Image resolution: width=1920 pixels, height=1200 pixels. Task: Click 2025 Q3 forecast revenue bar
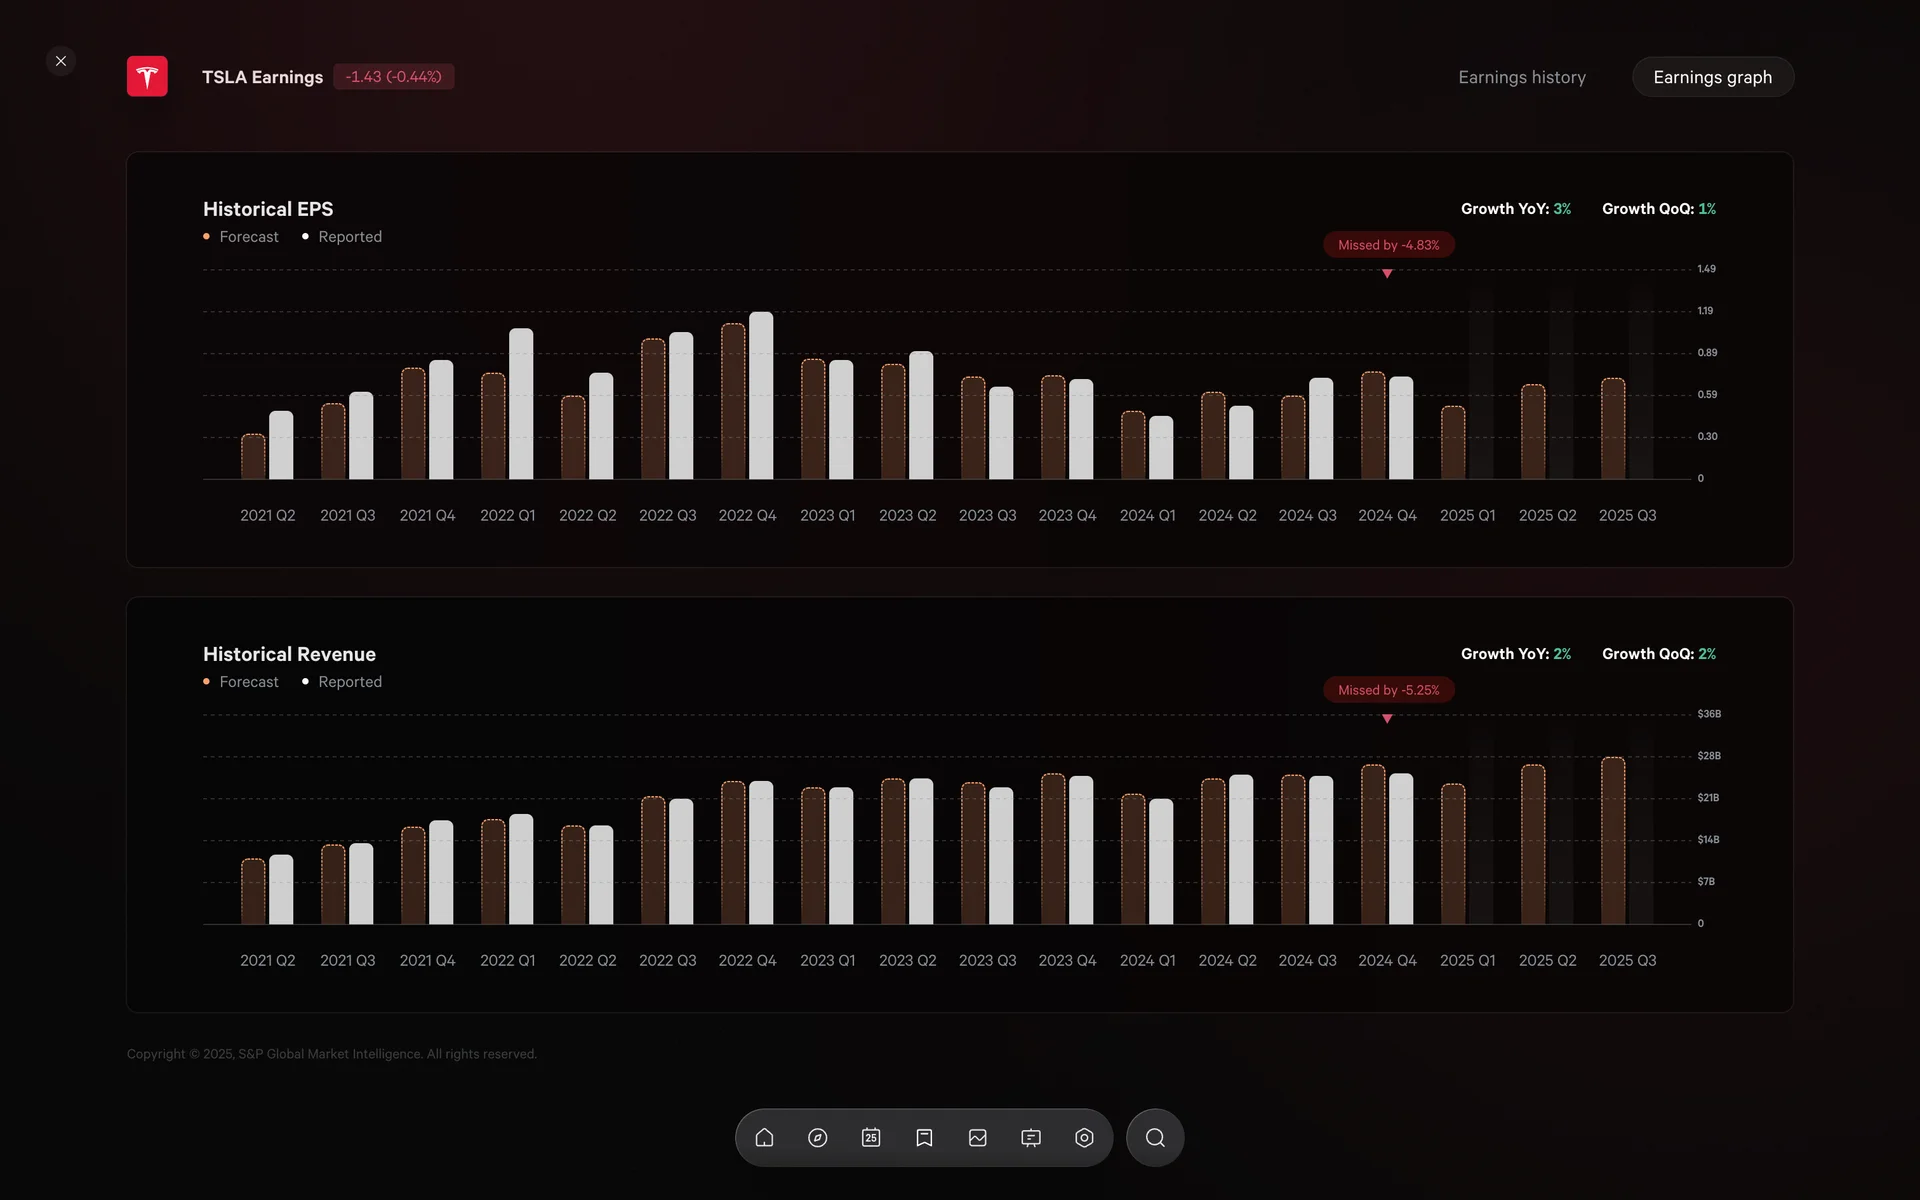coord(1612,840)
